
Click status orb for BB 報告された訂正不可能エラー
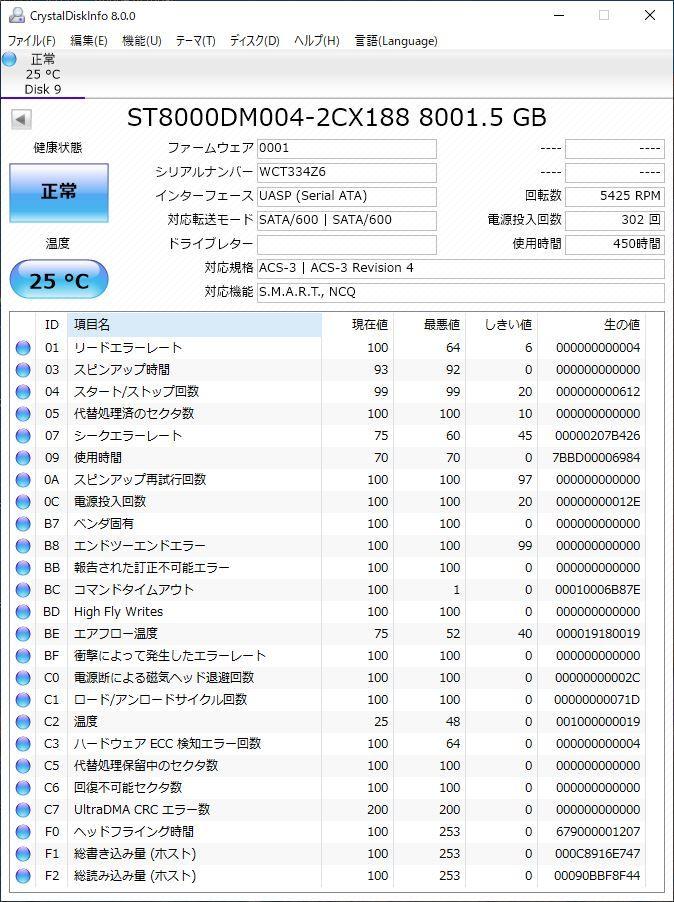23,568
